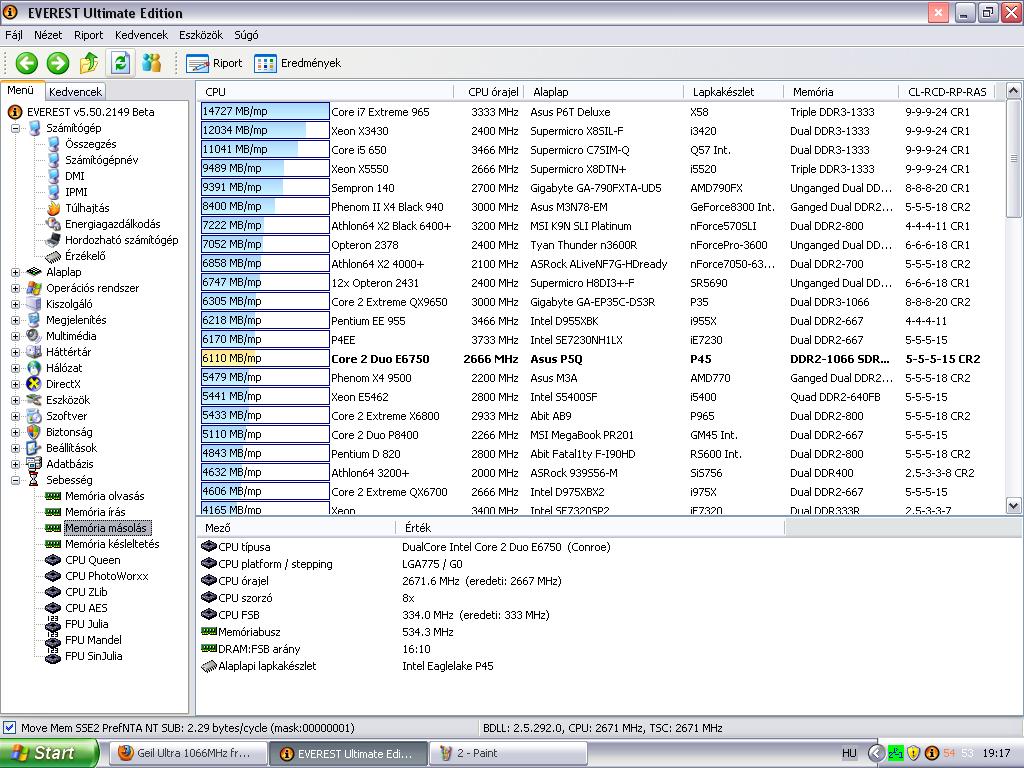Click the FPU Julia benchmark icon

click(x=53, y=624)
